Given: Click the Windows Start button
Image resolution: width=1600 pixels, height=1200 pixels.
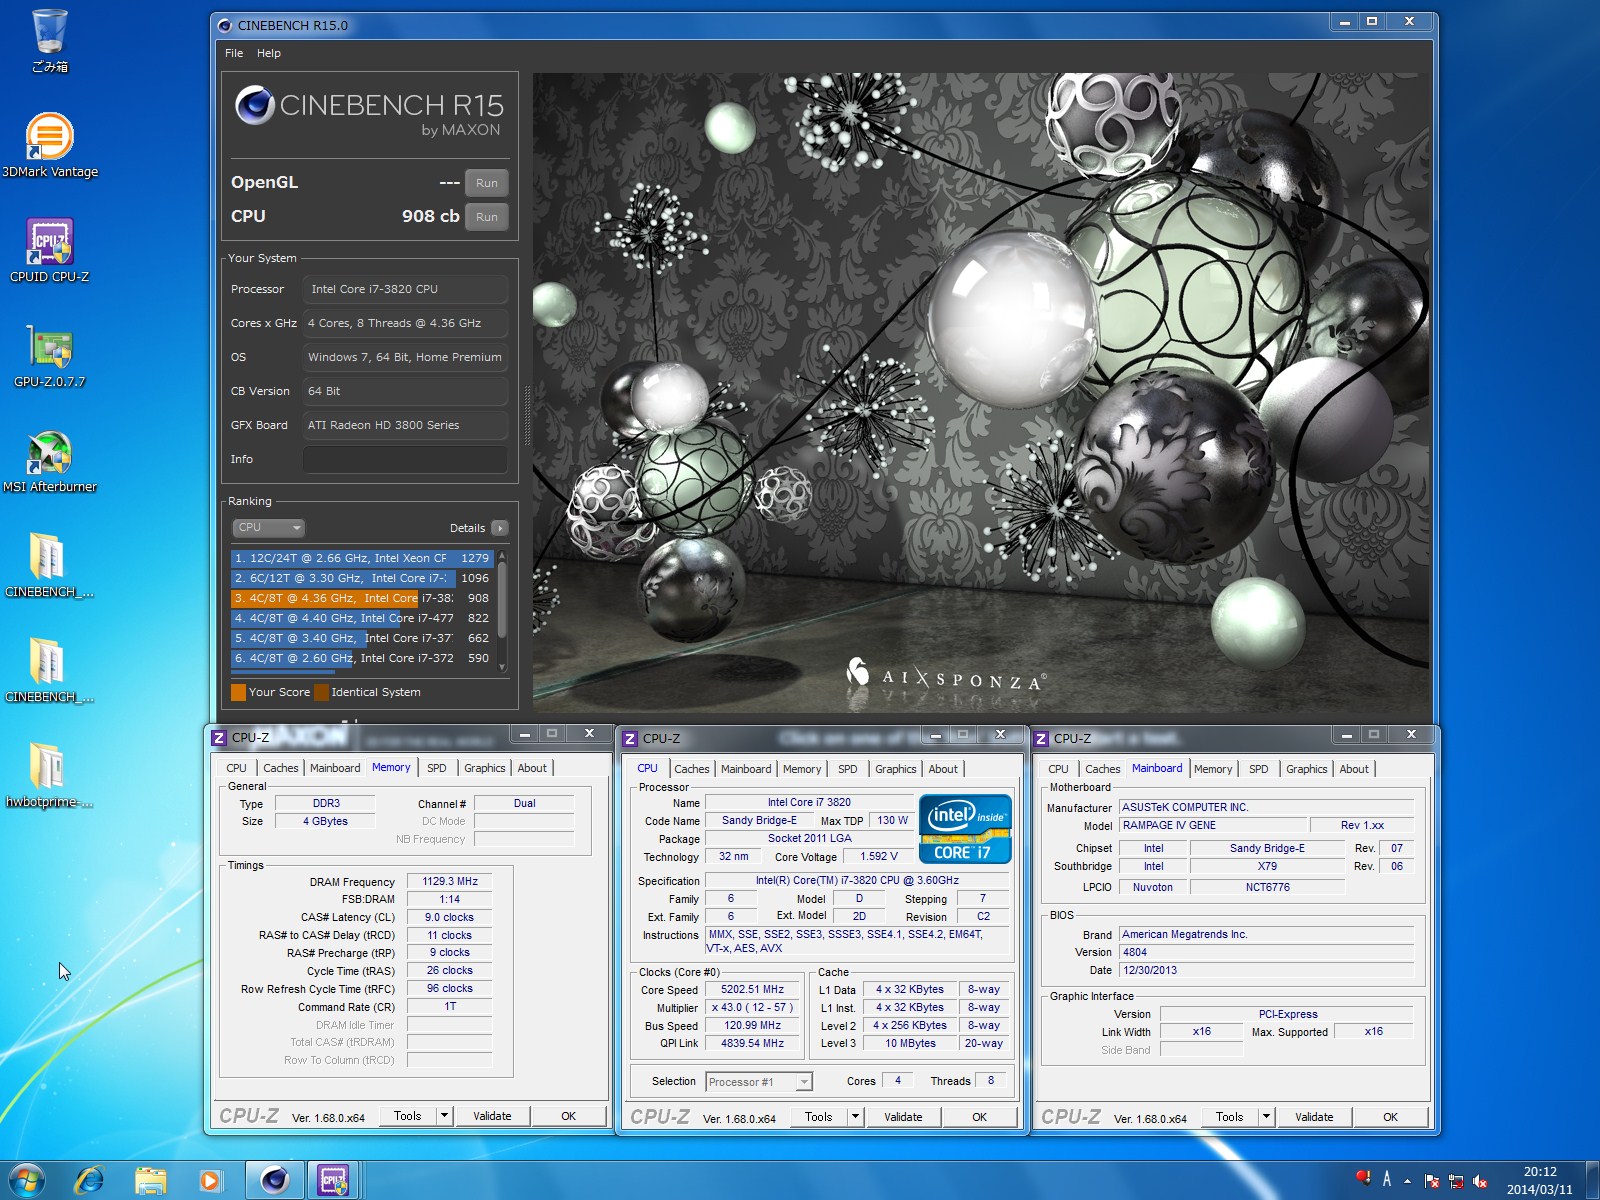Looking at the screenshot, I should point(27,1181).
